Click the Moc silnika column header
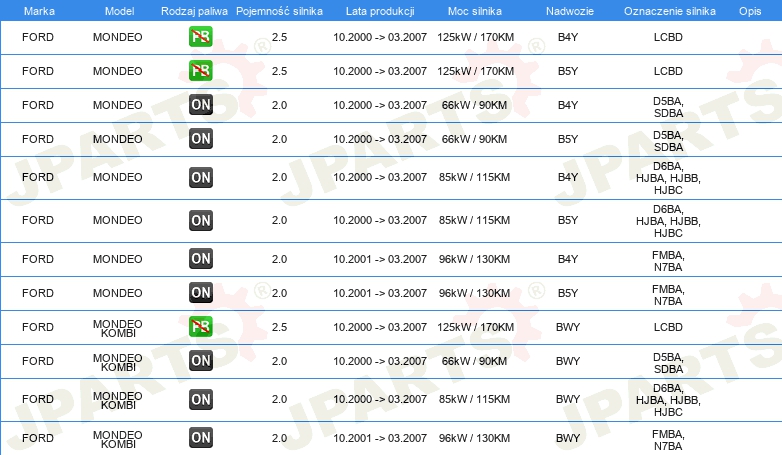782x455 pixels. tap(475, 11)
